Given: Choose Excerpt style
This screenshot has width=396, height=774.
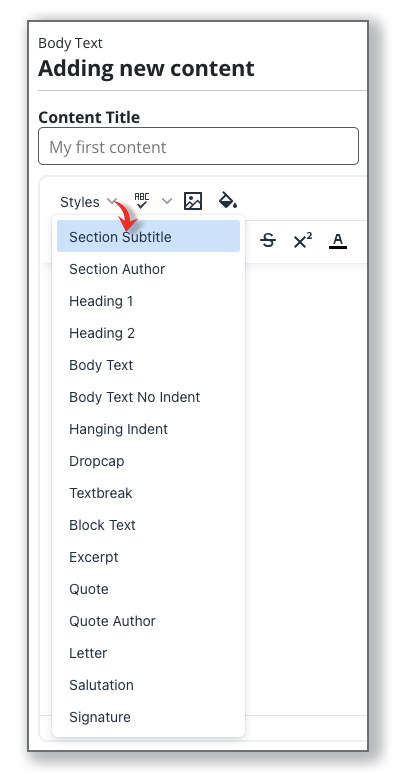Looking at the screenshot, I should pos(148,557).
